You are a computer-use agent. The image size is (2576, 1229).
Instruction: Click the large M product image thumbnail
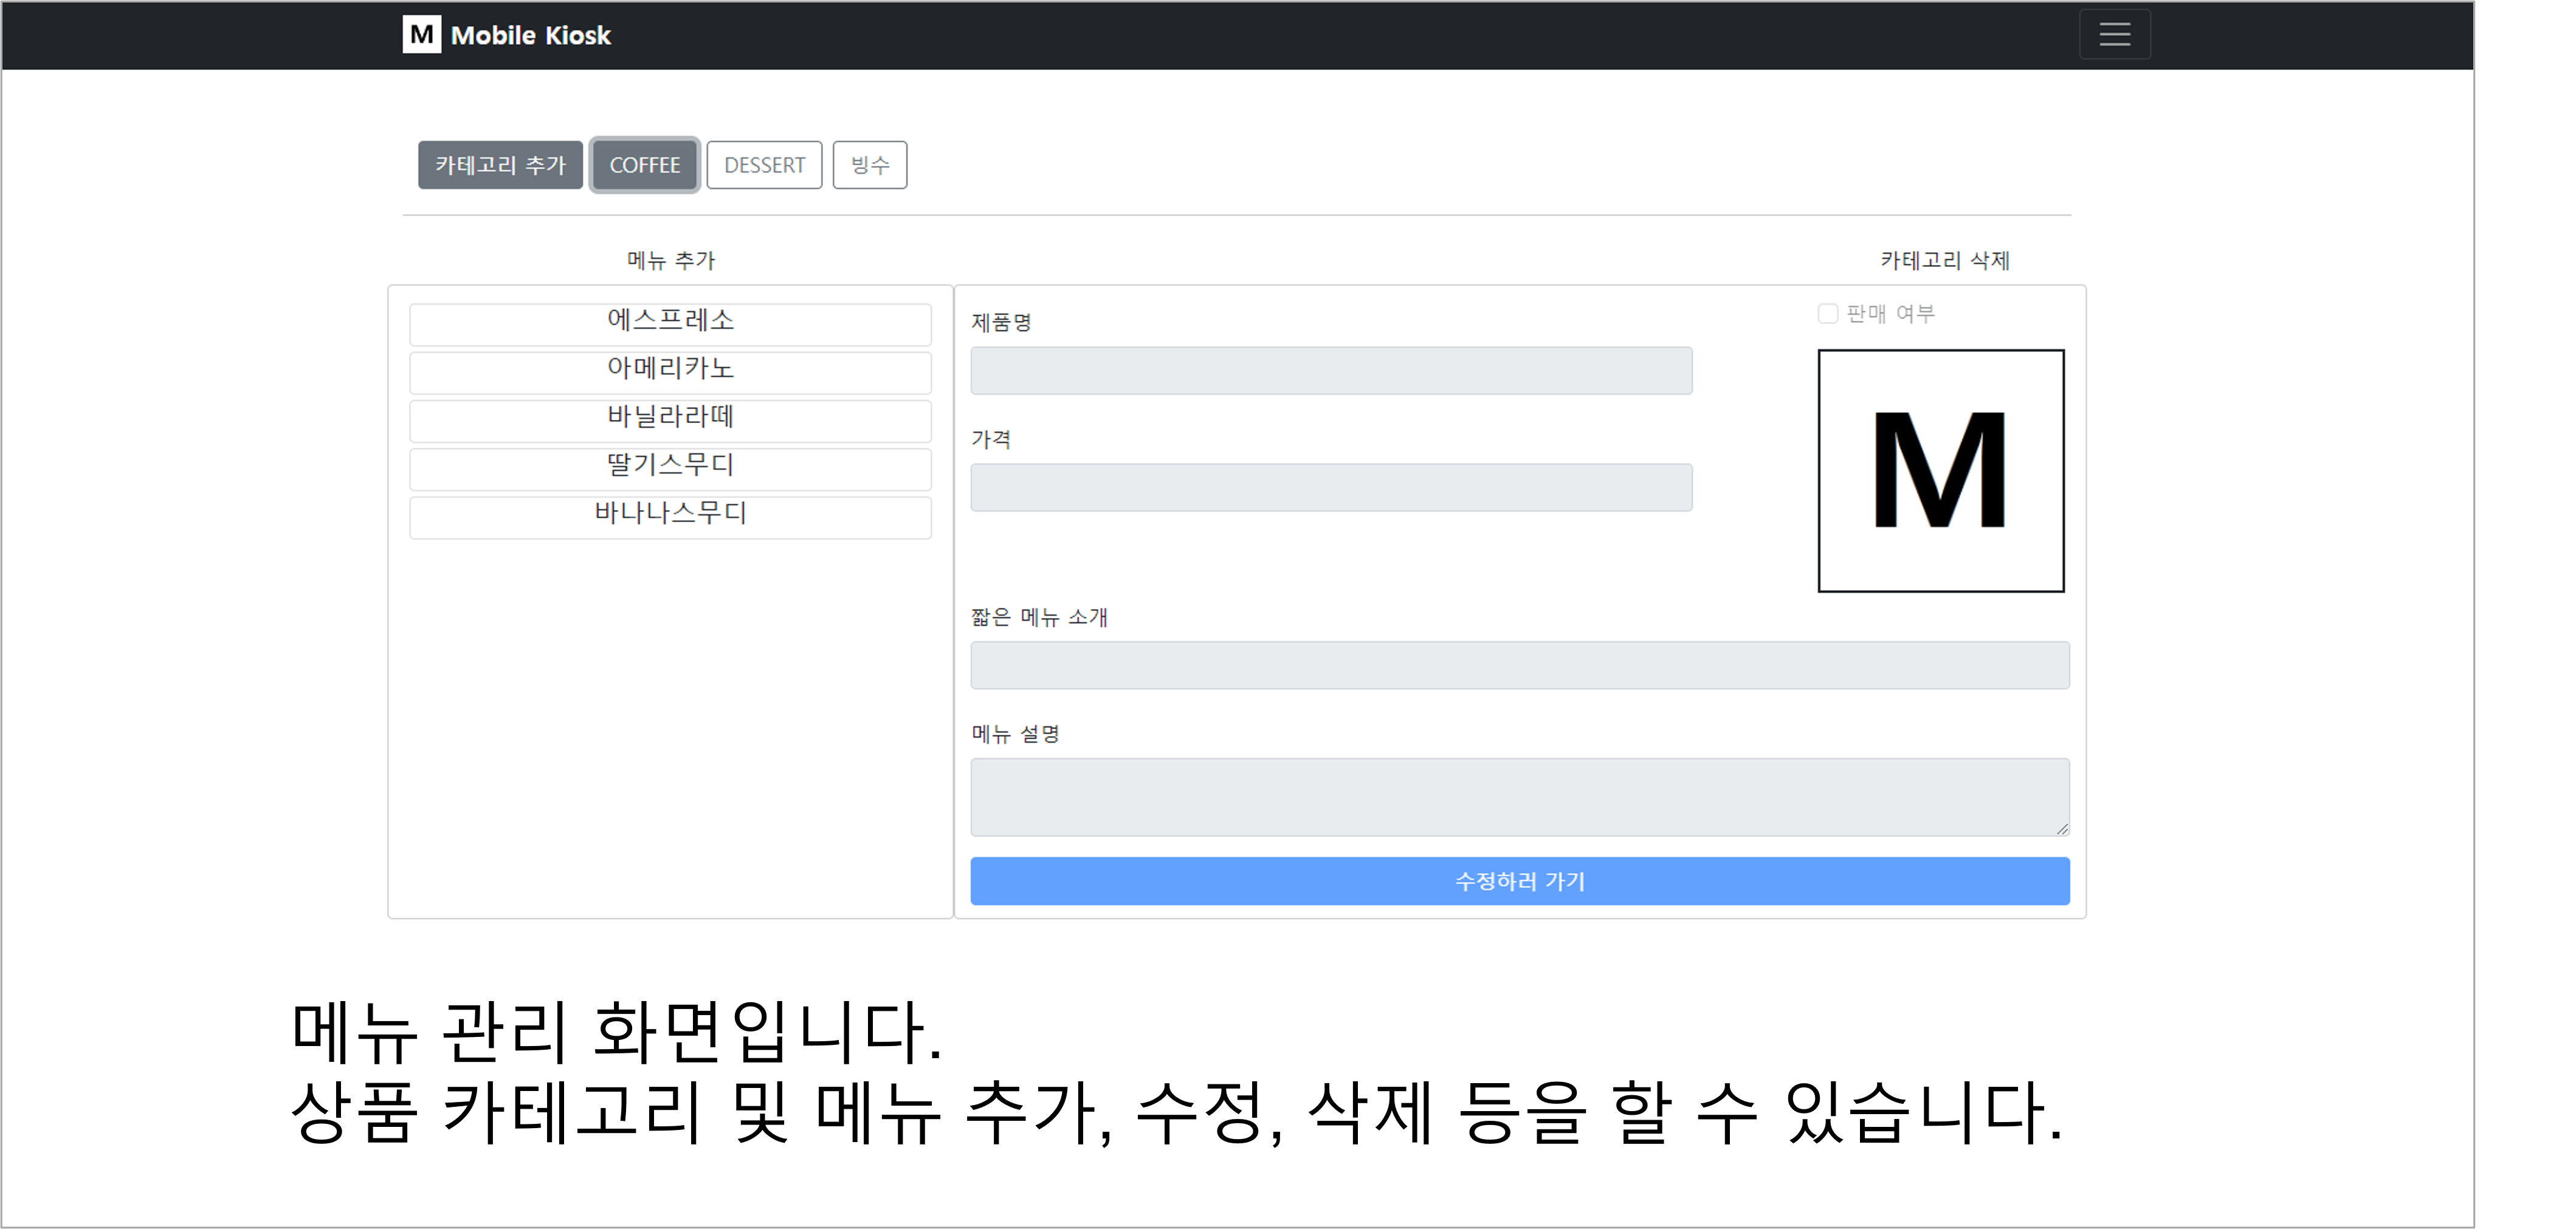[x=1941, y=471]
